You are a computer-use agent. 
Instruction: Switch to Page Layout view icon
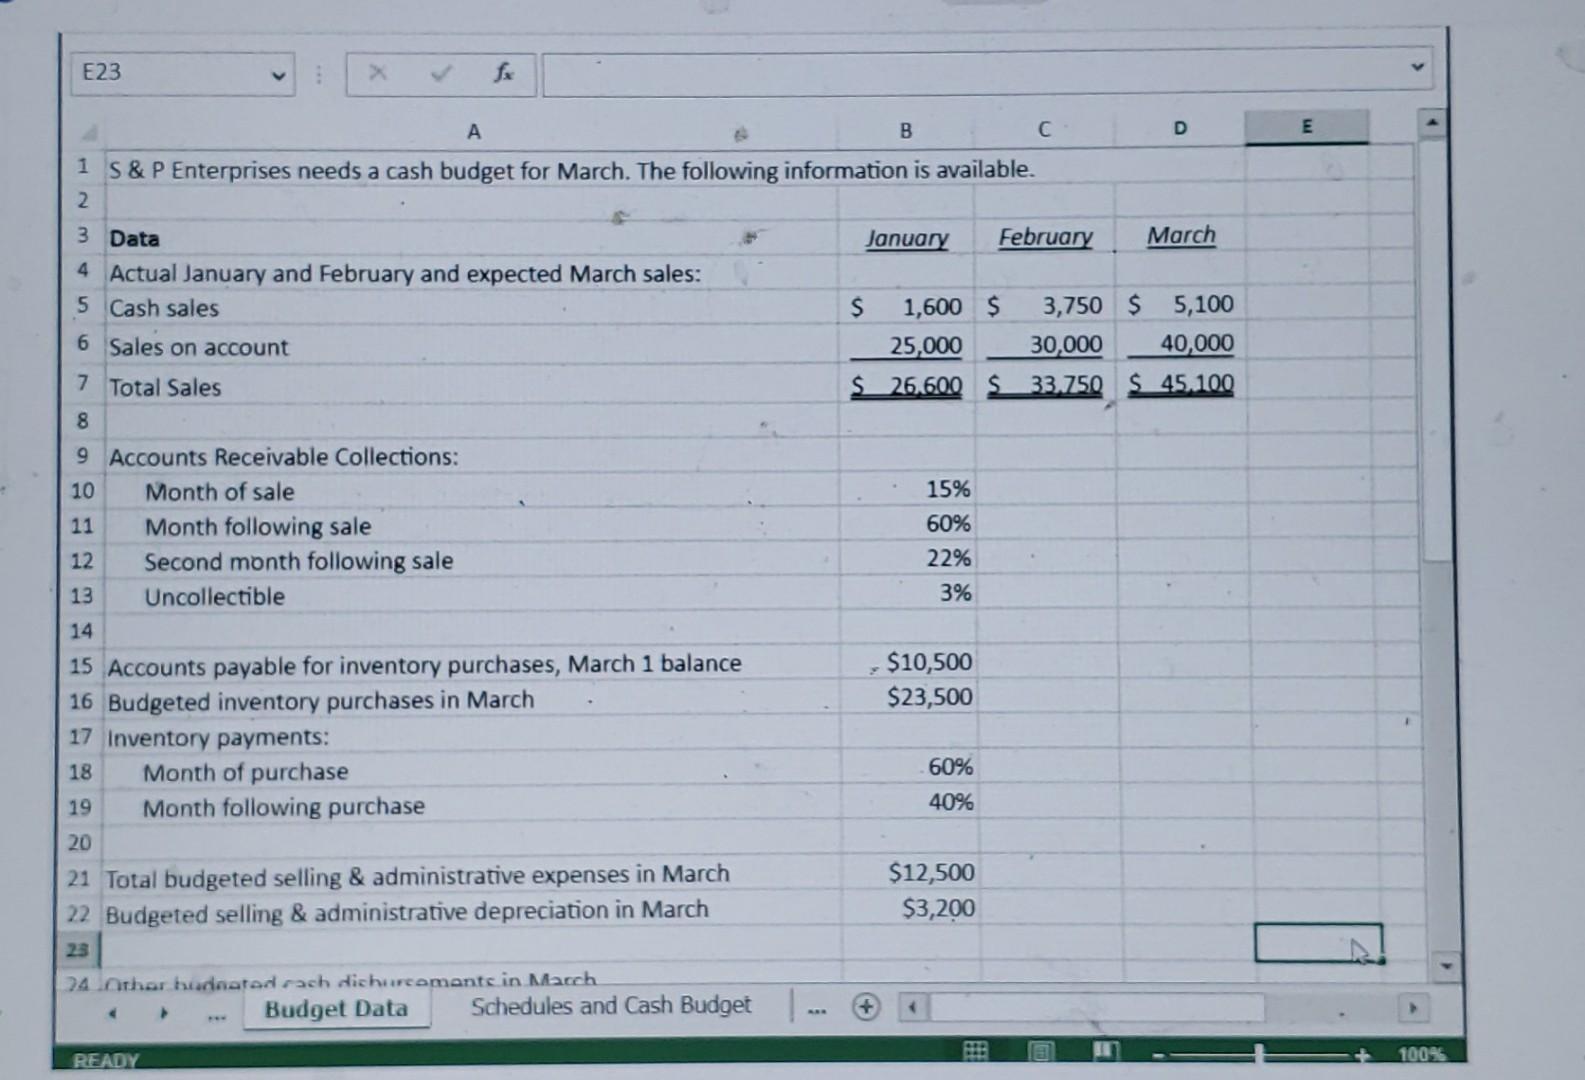[1041, 1052]
